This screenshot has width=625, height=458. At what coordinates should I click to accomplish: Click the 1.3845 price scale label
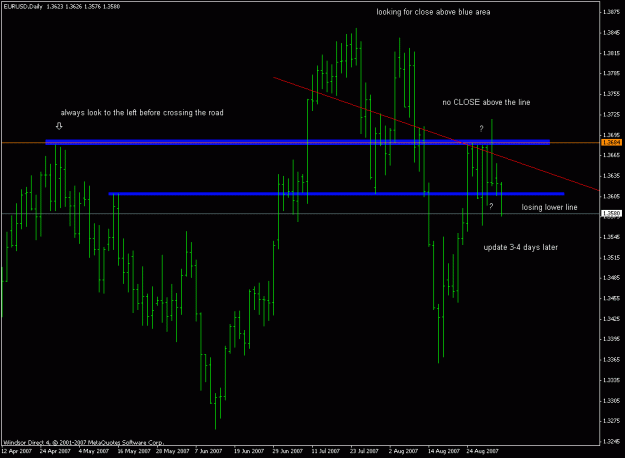point(611,33)
